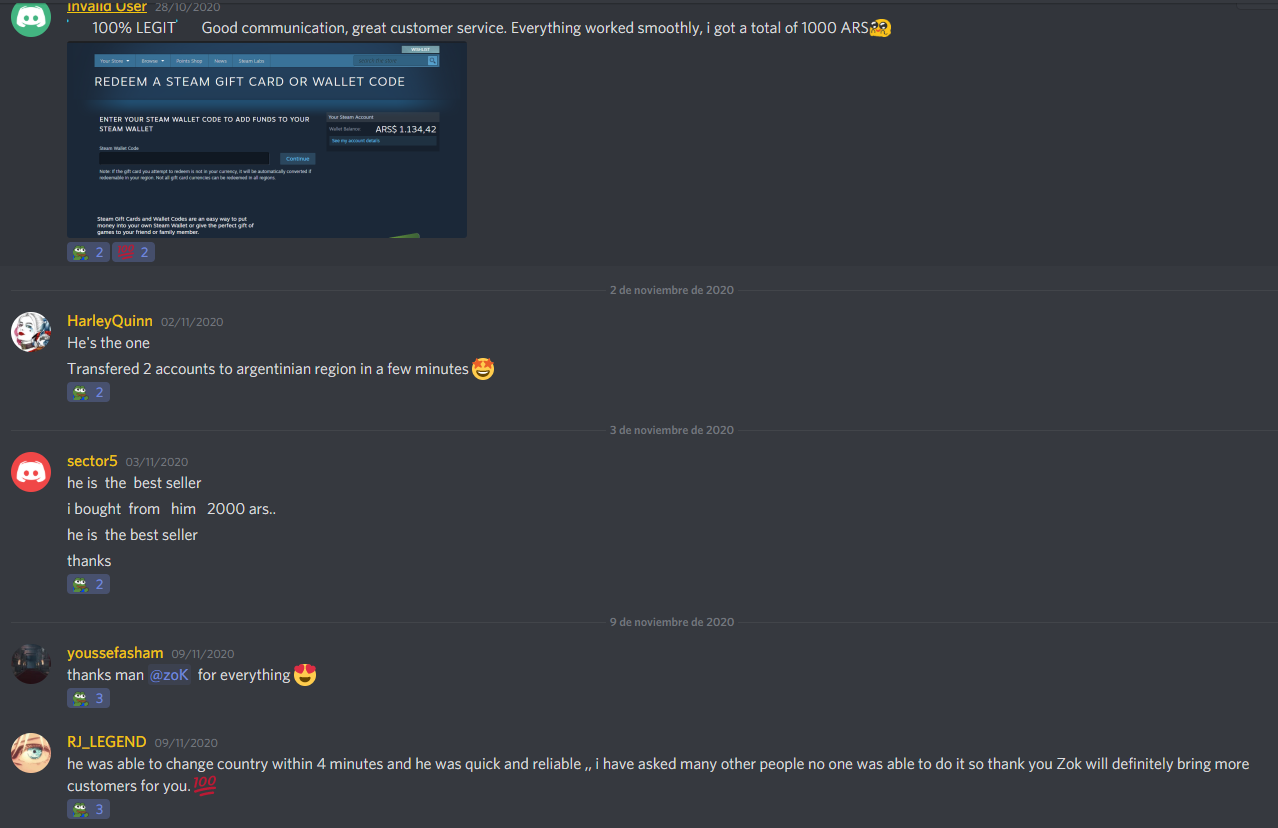
Task: Open youssefasham's dark avatar
Action: pos(31,664)
